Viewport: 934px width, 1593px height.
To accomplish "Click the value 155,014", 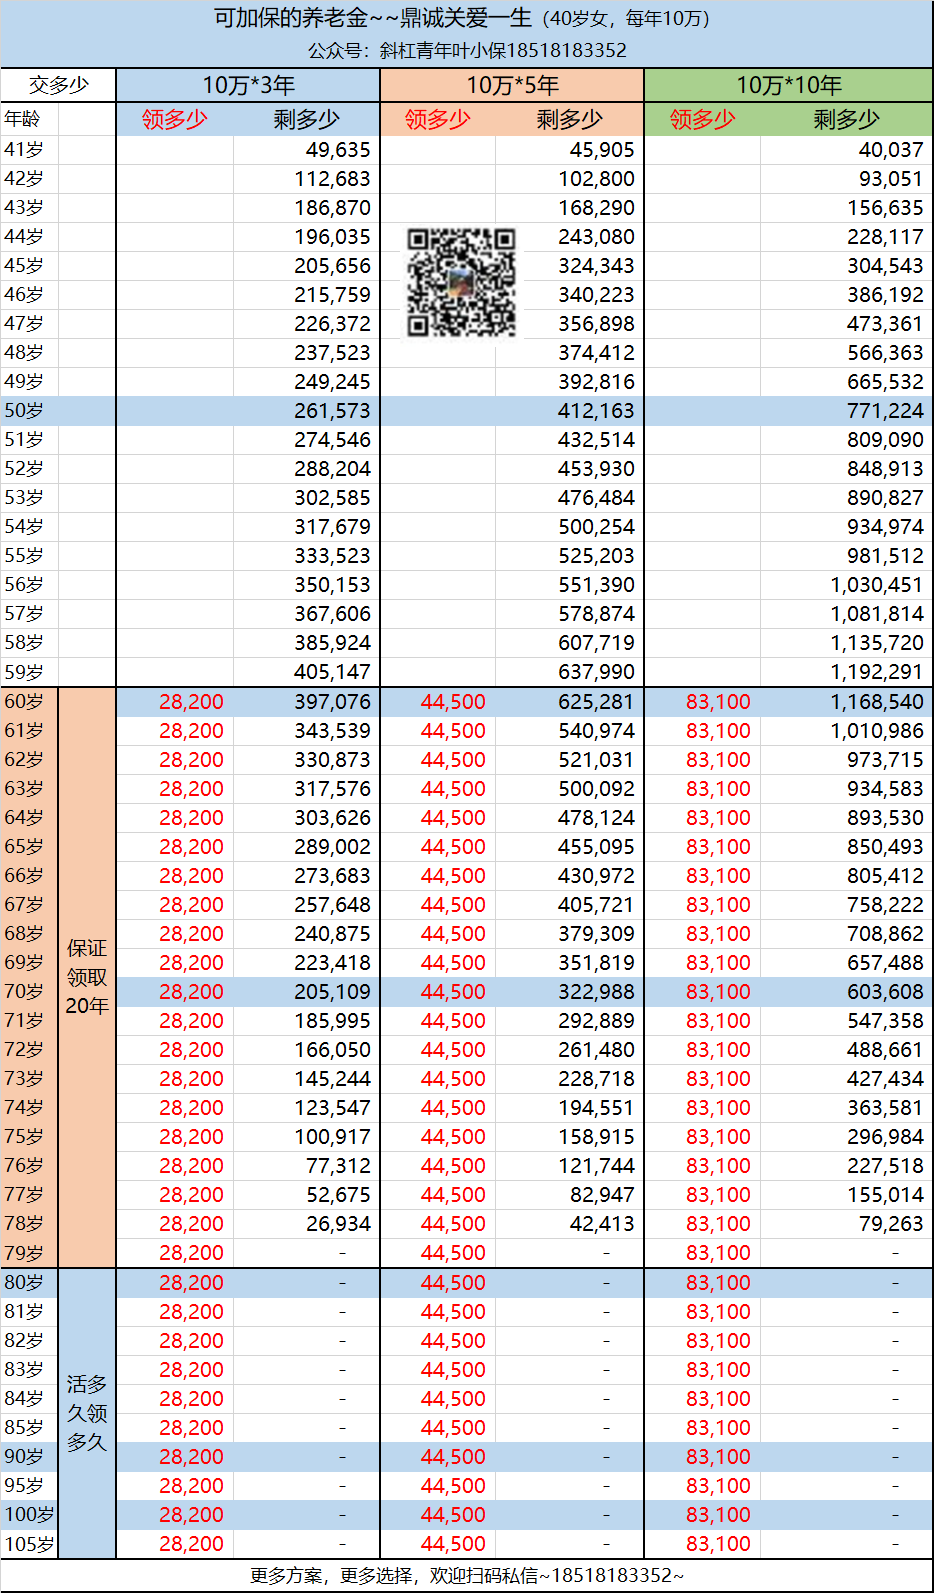I will pos(885,1195).
